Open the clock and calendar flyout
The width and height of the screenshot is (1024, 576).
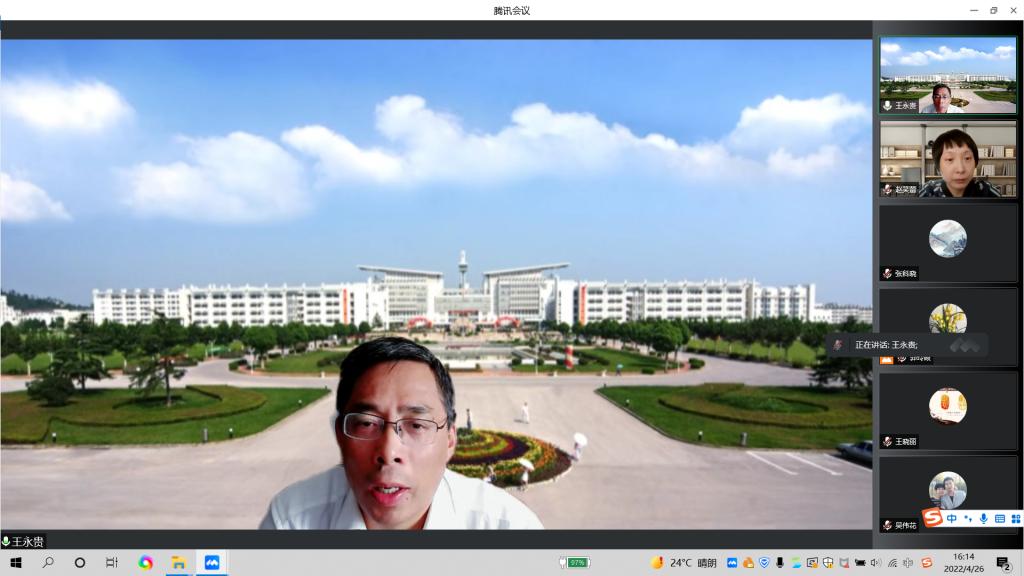(x=963, y=563)
